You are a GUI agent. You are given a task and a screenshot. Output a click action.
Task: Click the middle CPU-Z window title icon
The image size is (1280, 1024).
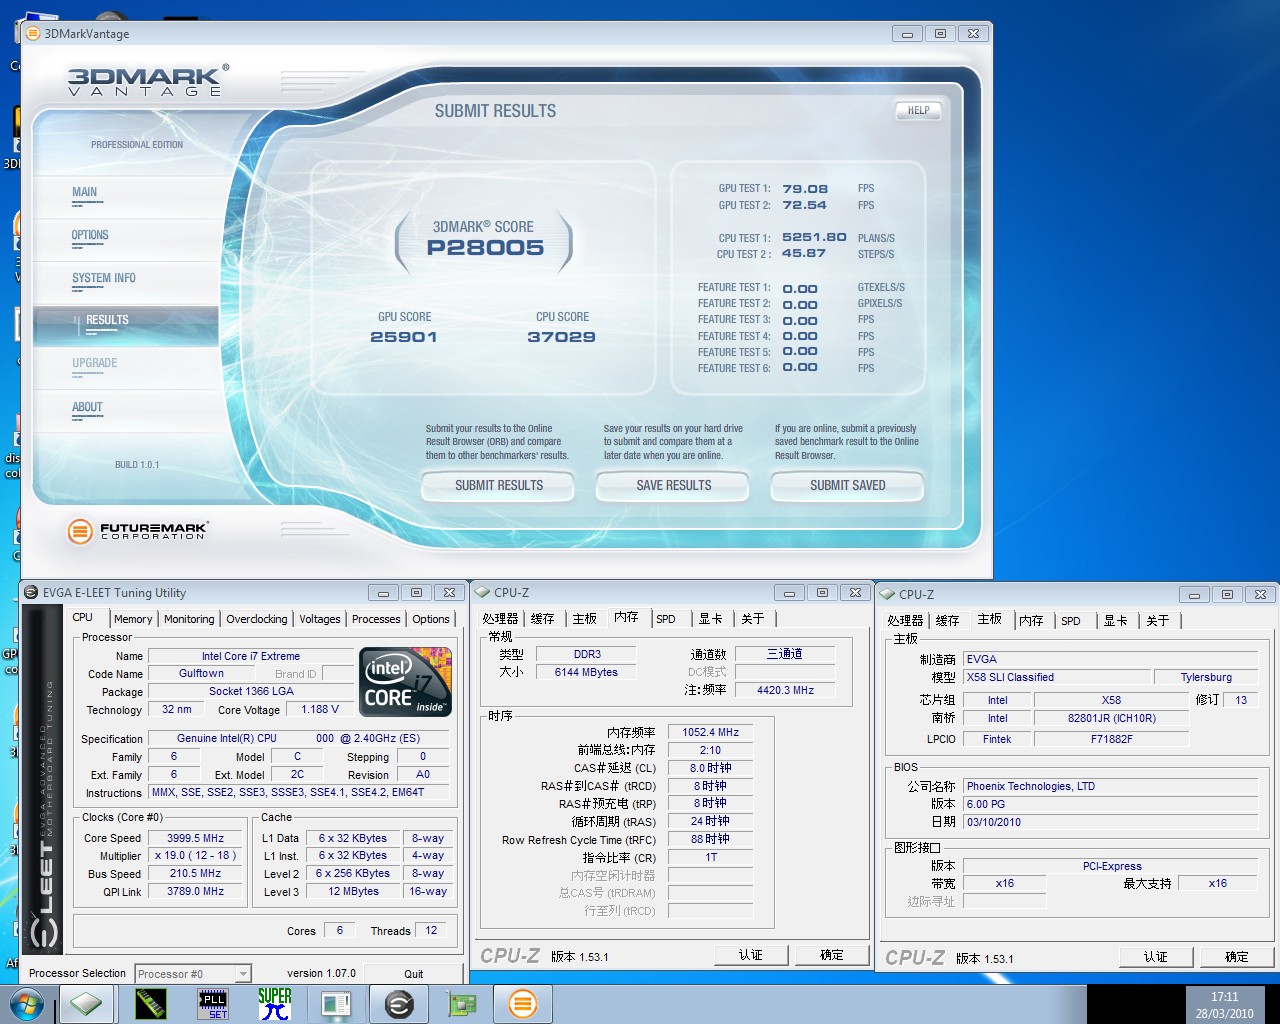point(483,592)
